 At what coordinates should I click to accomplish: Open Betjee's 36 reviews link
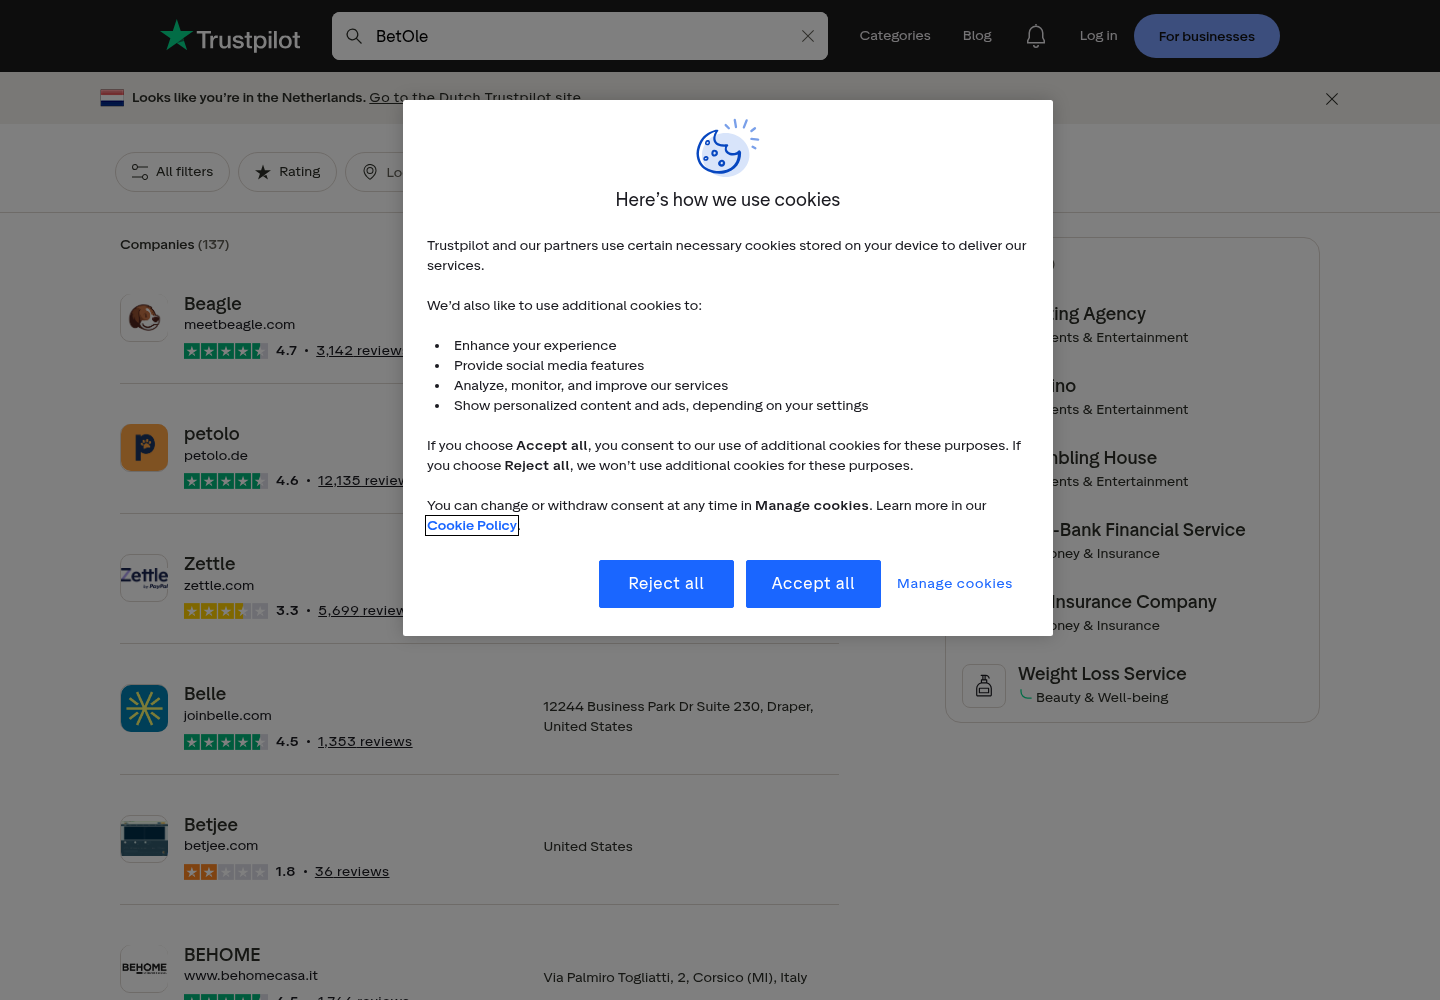click(352, 872)
